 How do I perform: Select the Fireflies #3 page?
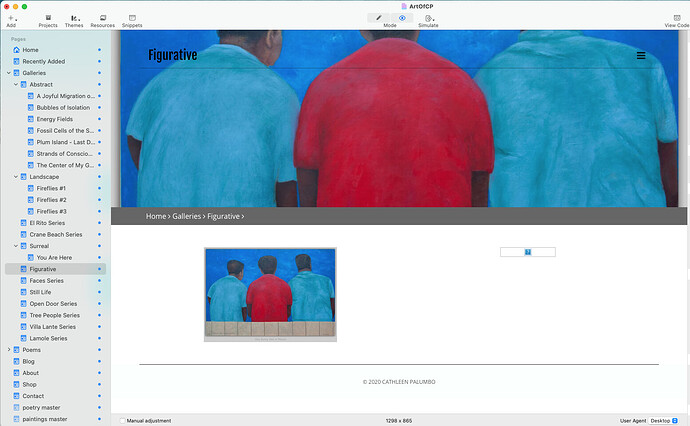click(x=51, y=211)
